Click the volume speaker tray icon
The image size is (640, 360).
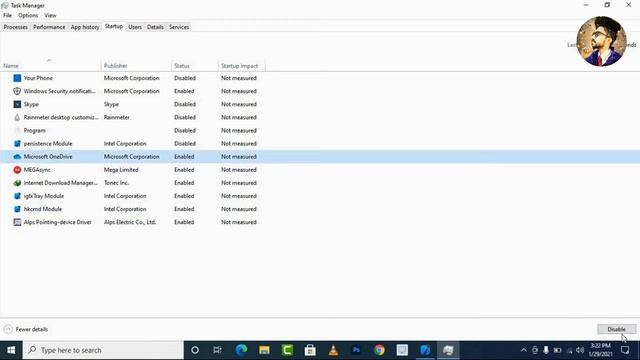[580, 350]
